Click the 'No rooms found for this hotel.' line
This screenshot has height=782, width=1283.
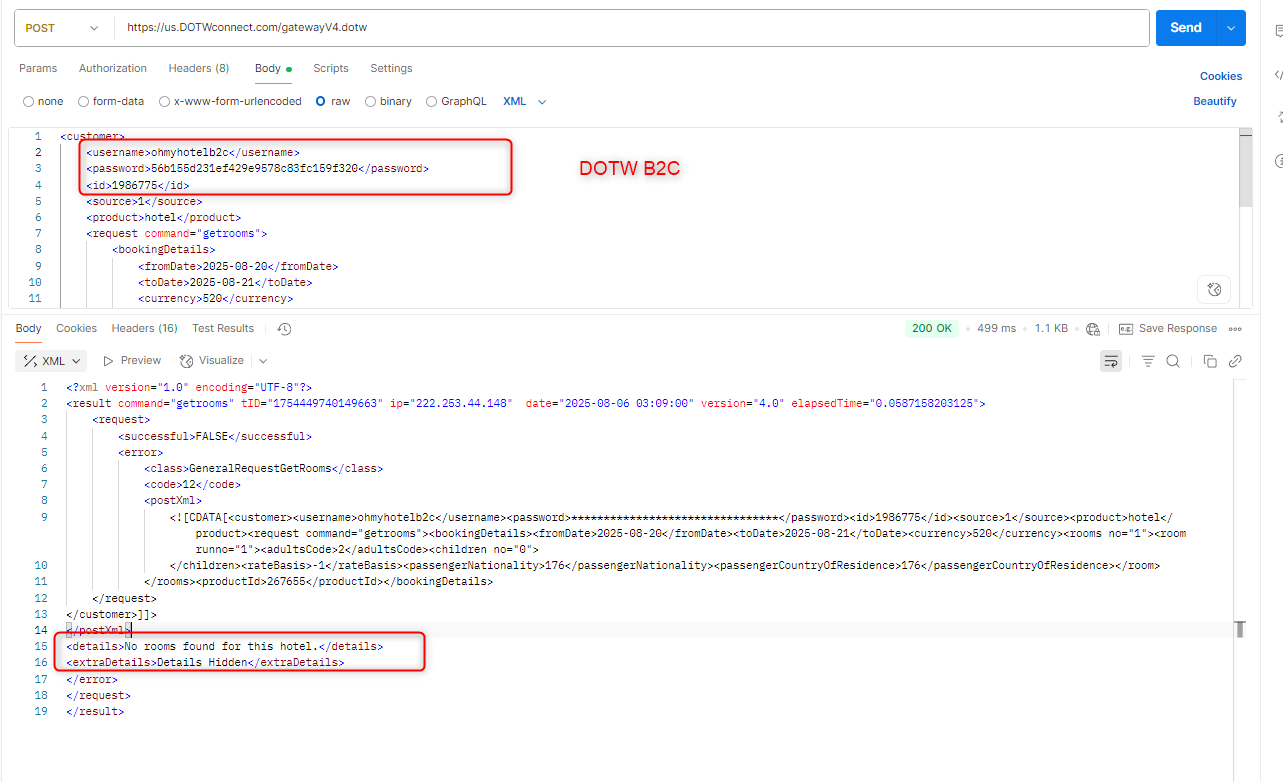(225, 646)
